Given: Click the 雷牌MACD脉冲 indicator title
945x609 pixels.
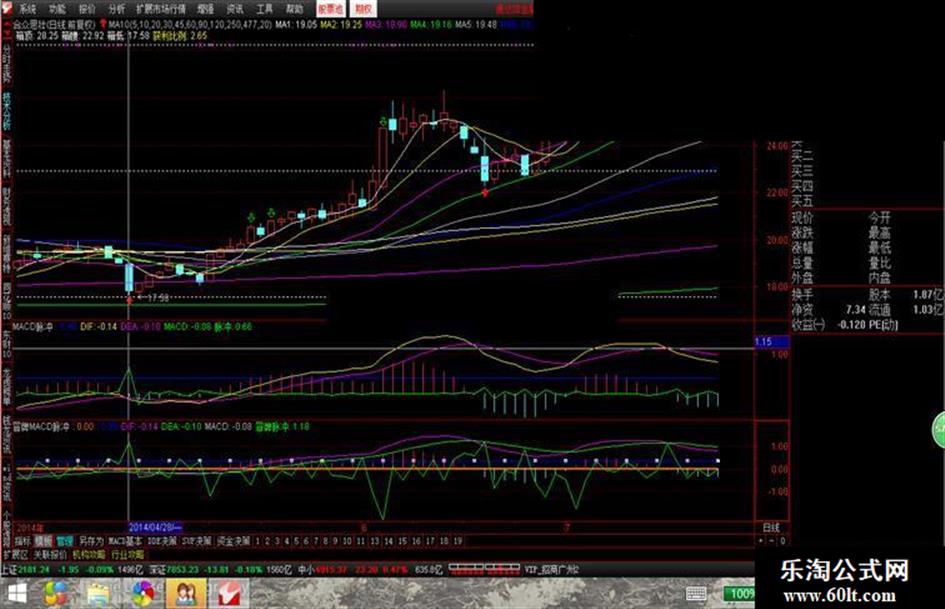Looking at the screenshot, I should (40, 427).
